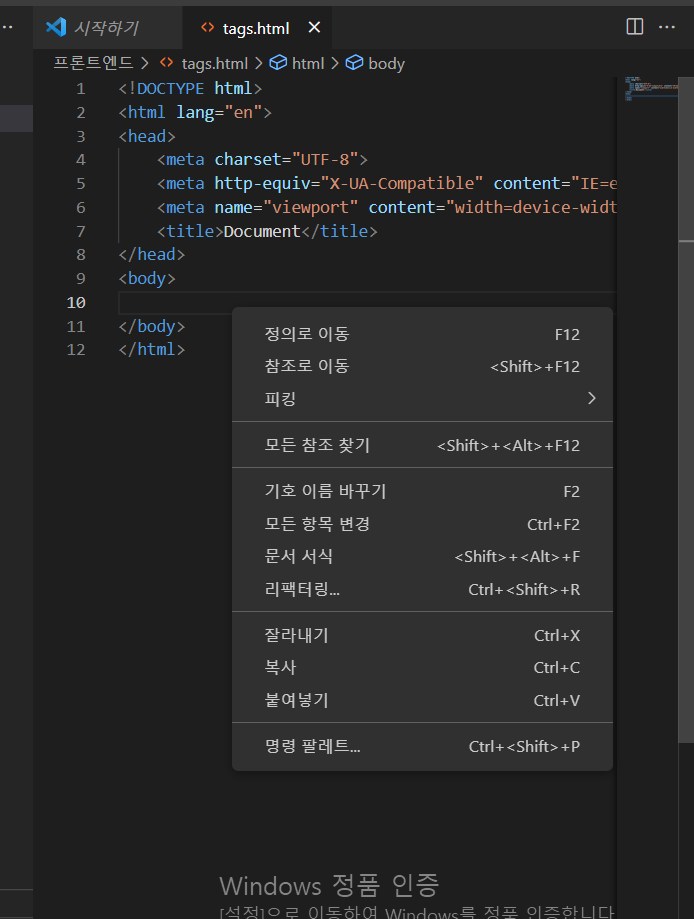Image resolution: width=694 pixels, height=919 pixels.
Task: Click line number 12 in gutter
Action: tap(76, 350)
